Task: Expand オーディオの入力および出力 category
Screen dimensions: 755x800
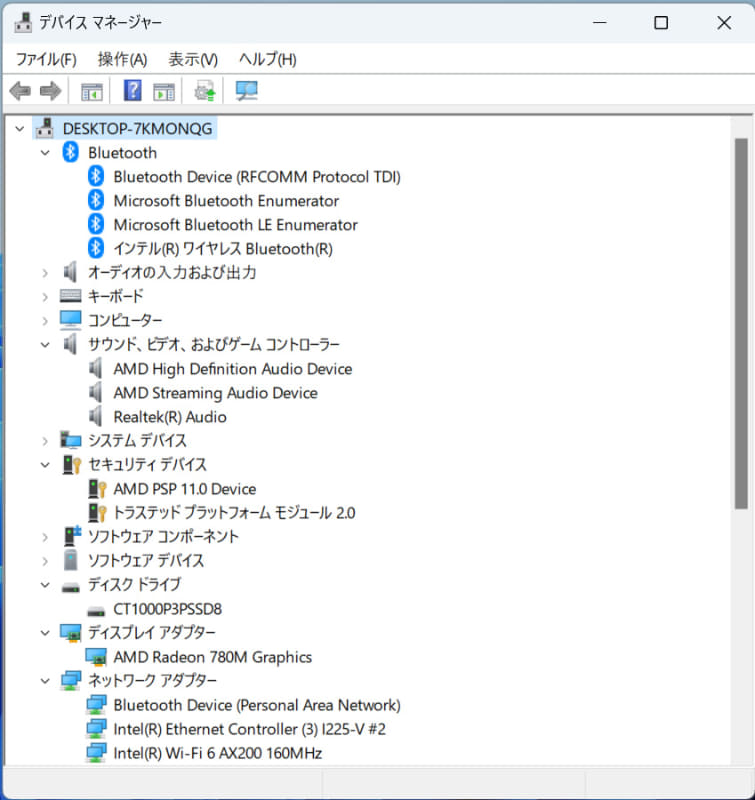Action: [45, 273]
